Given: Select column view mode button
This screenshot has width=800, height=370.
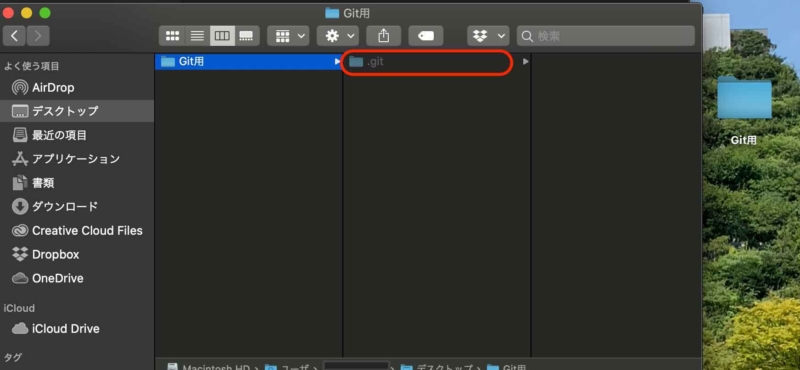Looking at the screenshot, I should tap(222, 36).
